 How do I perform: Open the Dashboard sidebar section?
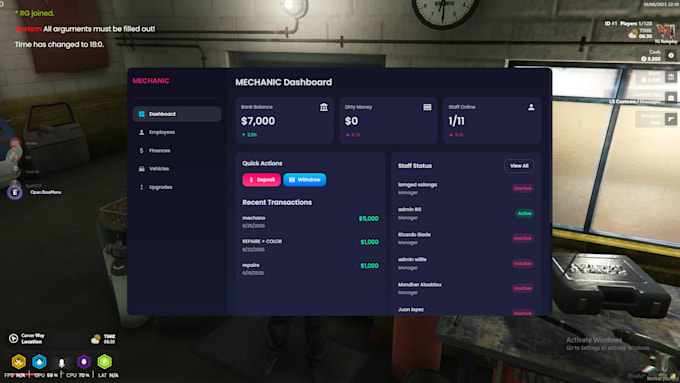tap(177, 114)
